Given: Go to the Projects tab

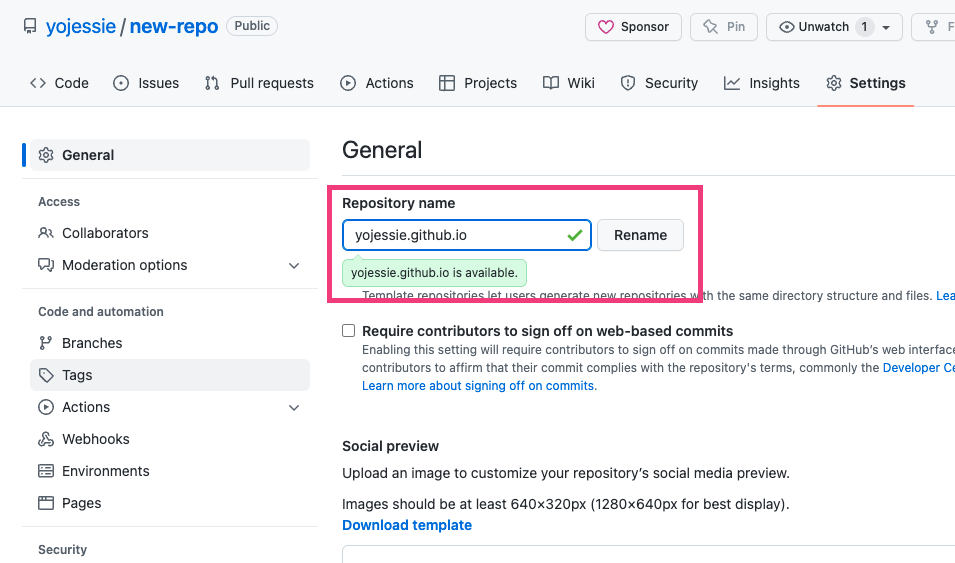Looking at the screenshot, I should point(478,83).
